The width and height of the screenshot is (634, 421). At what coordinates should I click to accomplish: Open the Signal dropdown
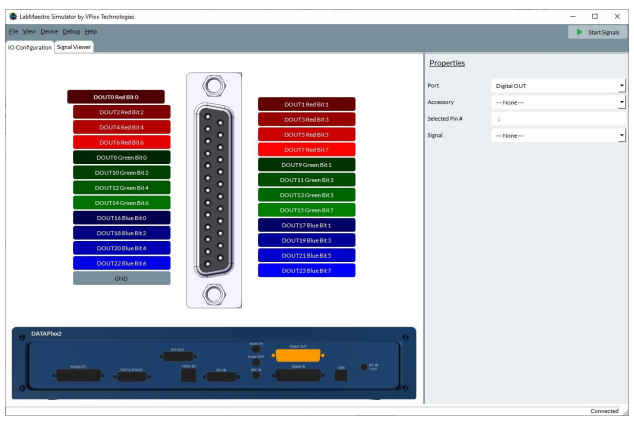click(x=559, y=135)
